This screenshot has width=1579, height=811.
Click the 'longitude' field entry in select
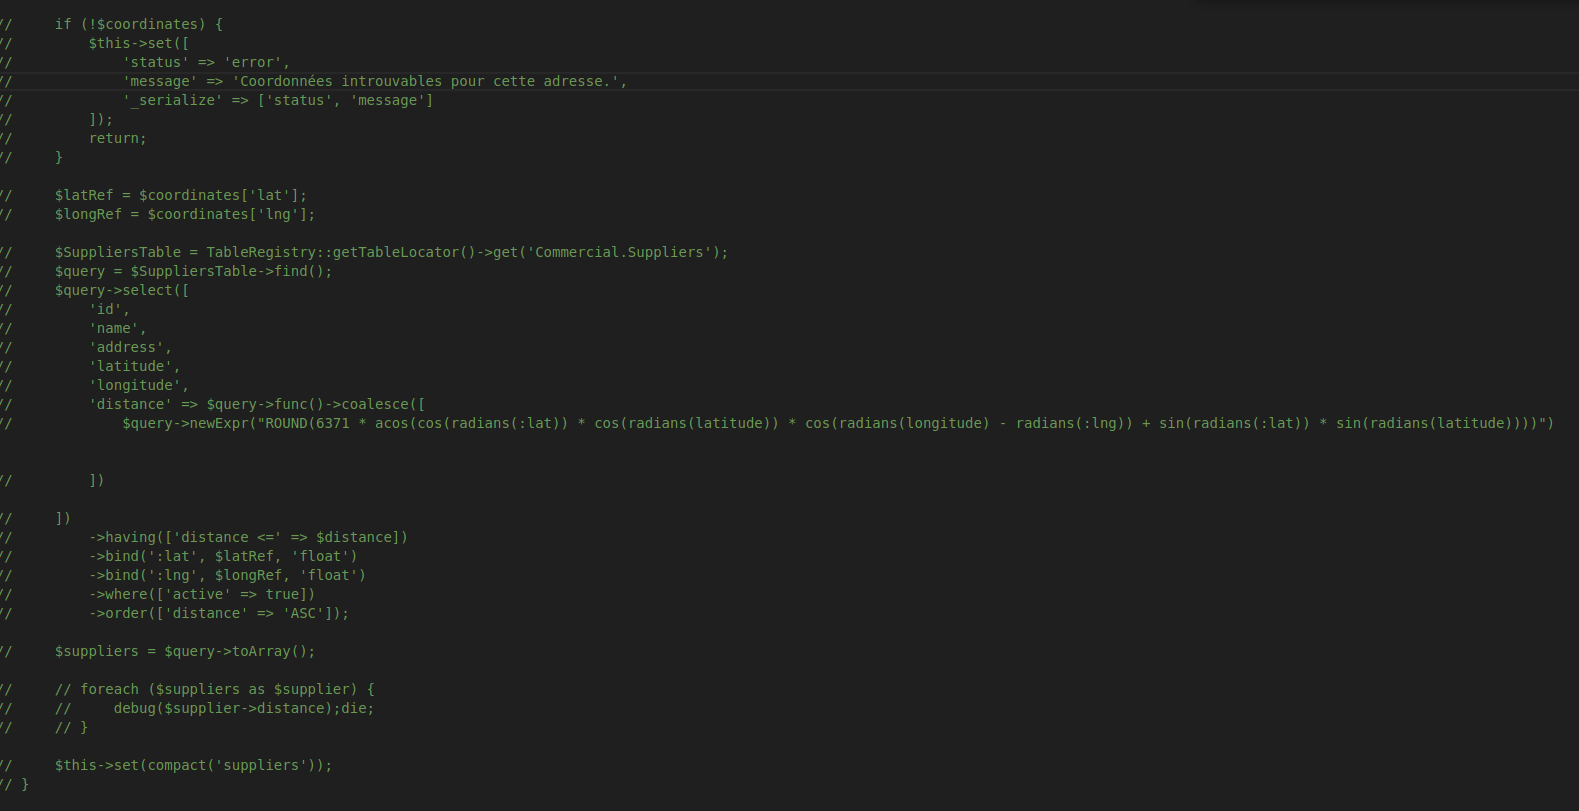(138, 385)
